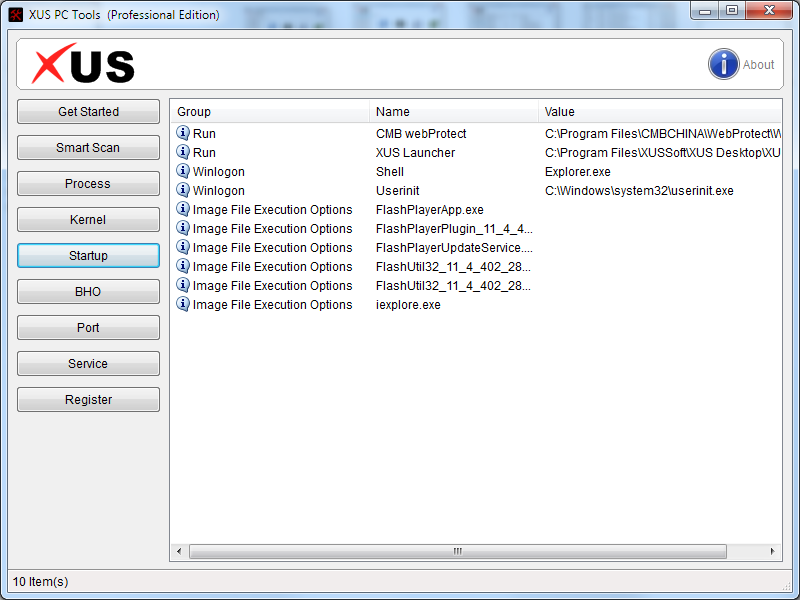
Task: Click info icon on Winlogon Shell row
Action: (x=183, y=171)
